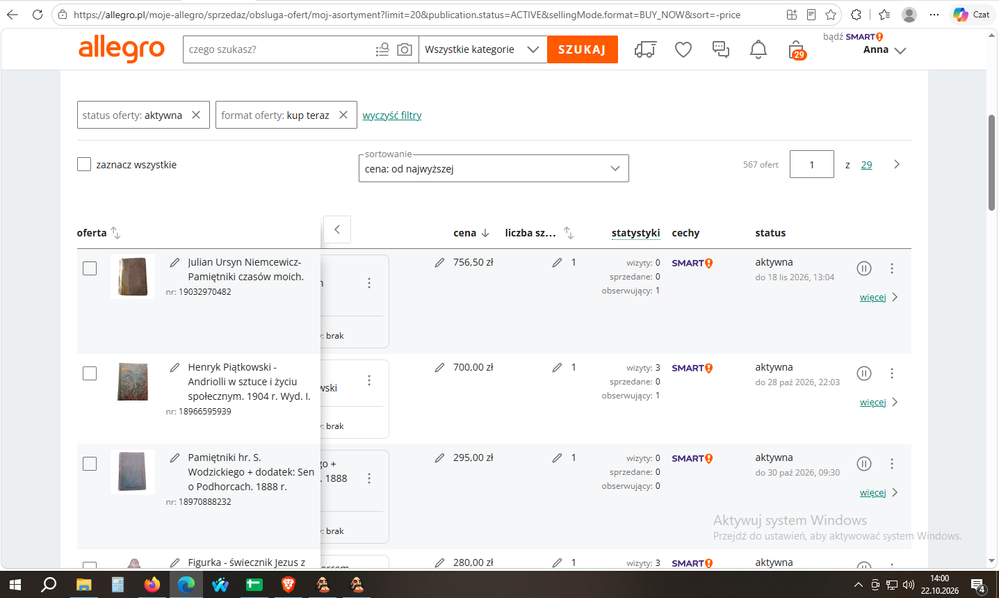Search by image using camera icon

coord(404,50)
